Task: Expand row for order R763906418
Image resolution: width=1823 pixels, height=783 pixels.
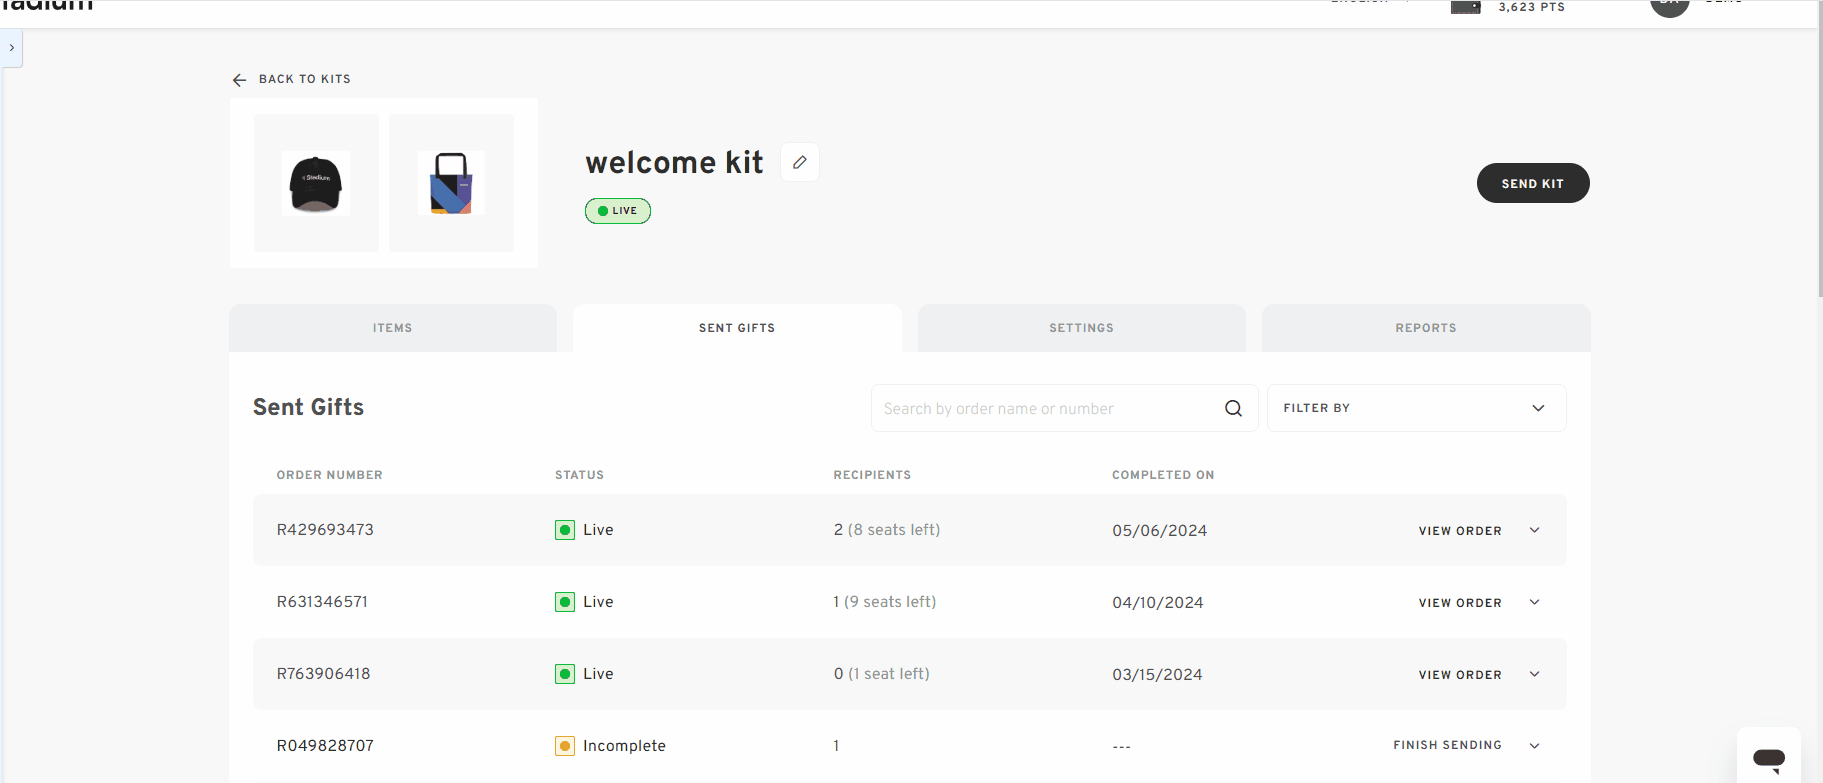Action: [1535, 674]
